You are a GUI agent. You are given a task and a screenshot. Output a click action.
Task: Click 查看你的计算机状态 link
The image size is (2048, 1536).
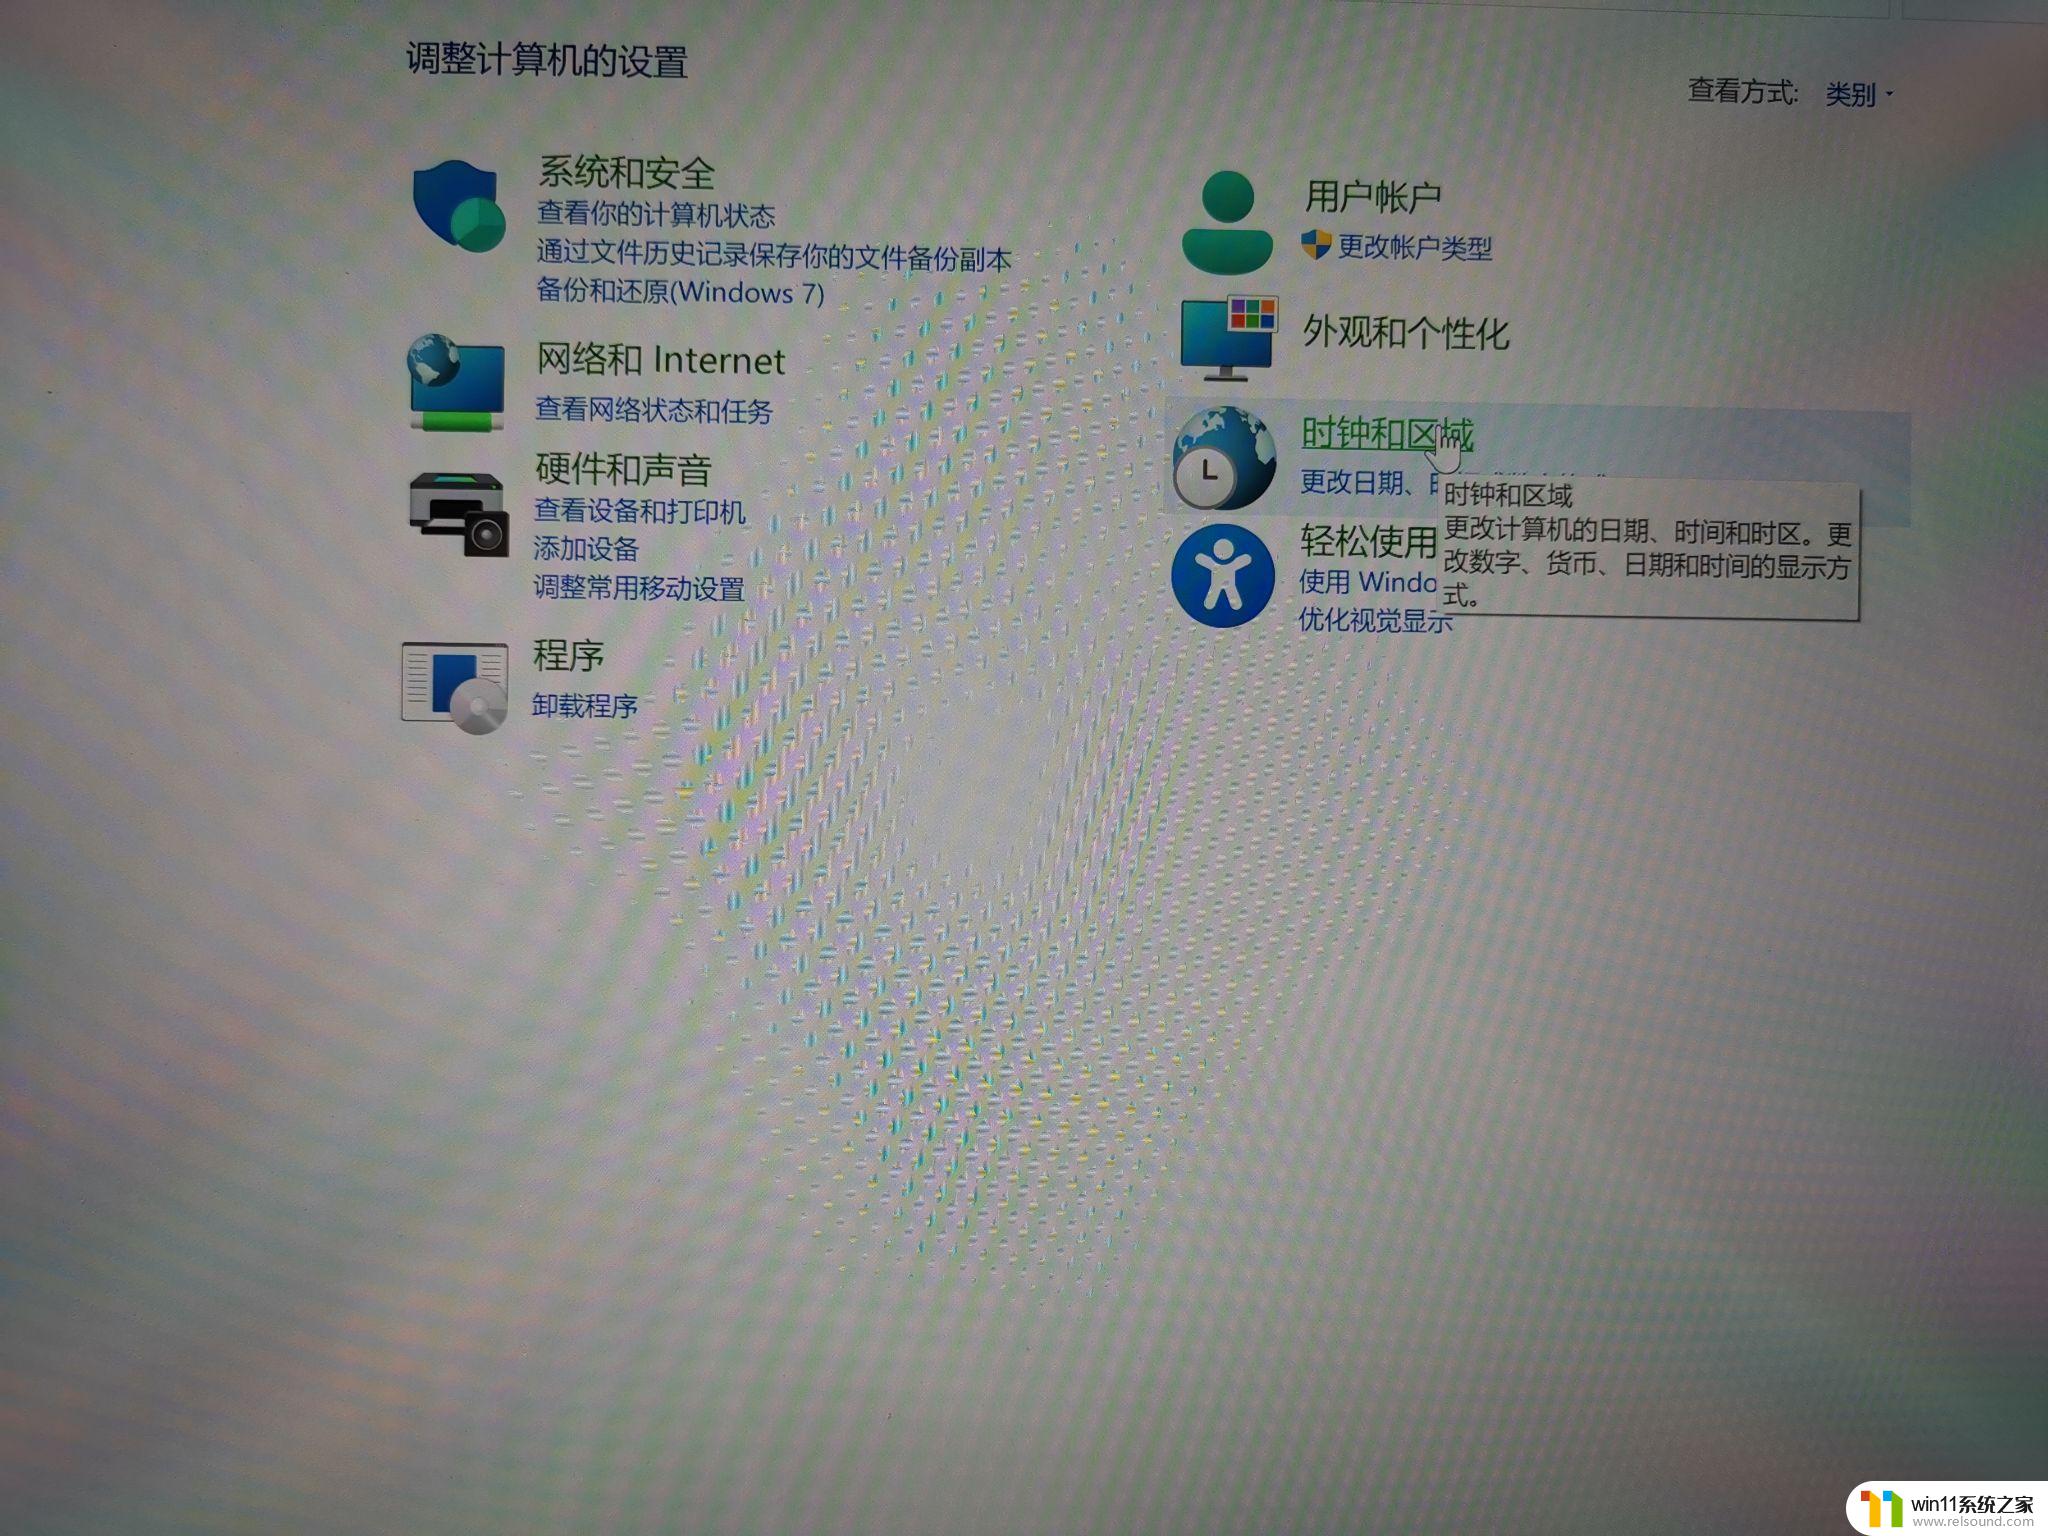[x=656, y=215]
